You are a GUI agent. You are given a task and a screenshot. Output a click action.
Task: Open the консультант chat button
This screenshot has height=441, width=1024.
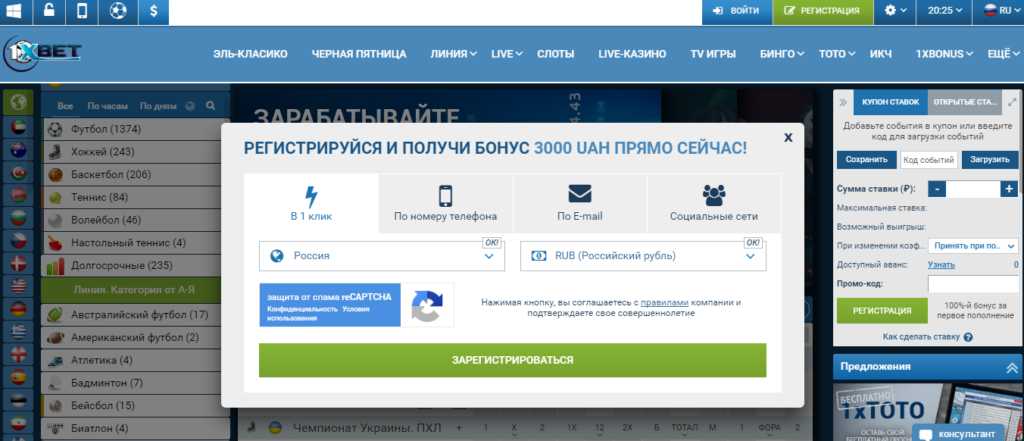[x=958, y=433]
